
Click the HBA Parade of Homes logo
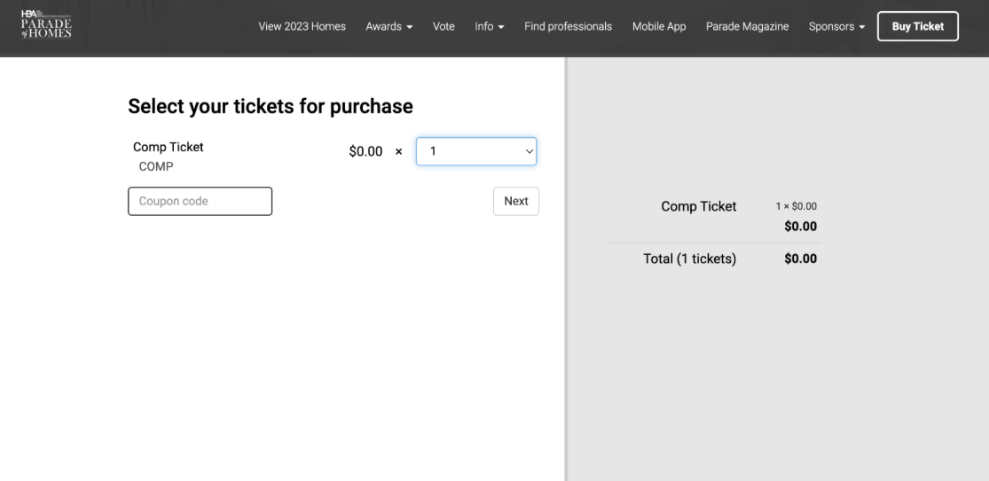coord(46,25)
